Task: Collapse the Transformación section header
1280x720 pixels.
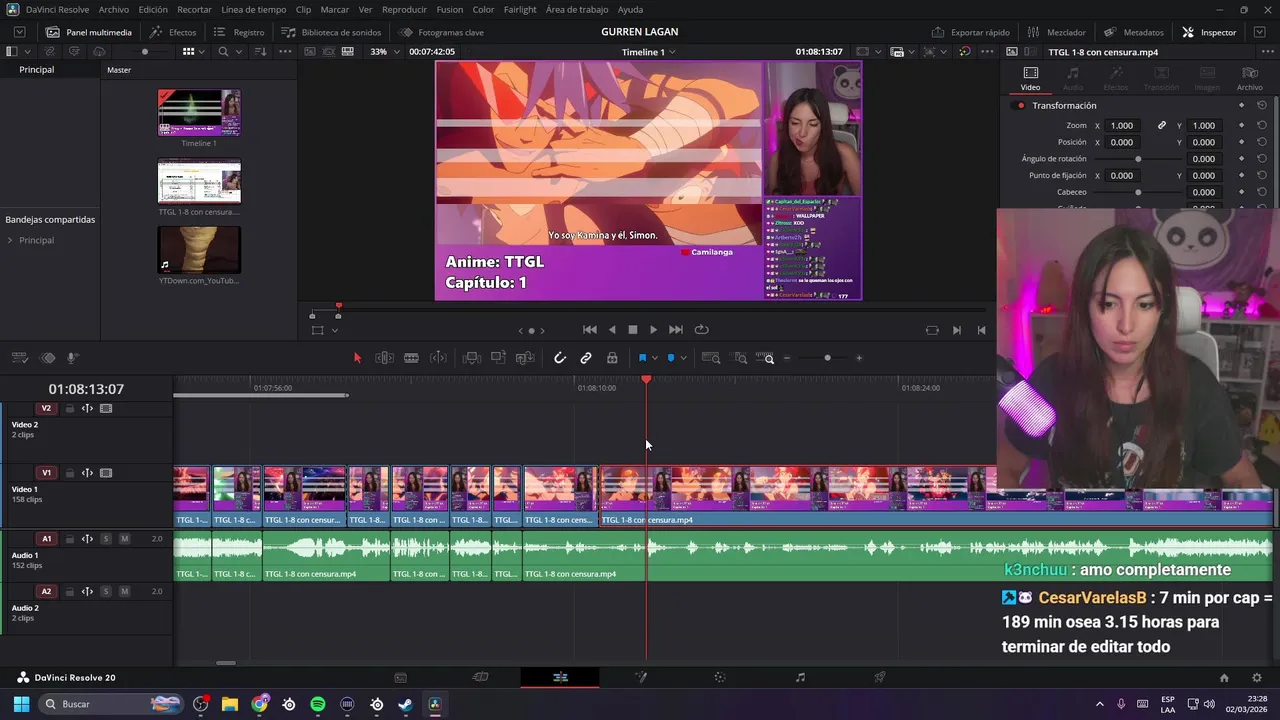Action: [x=1064, y=105]
